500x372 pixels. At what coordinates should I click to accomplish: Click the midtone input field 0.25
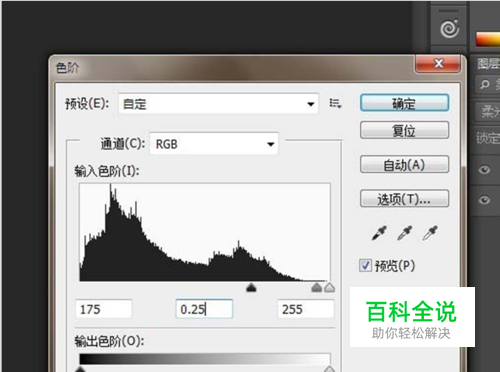point(204,309)
